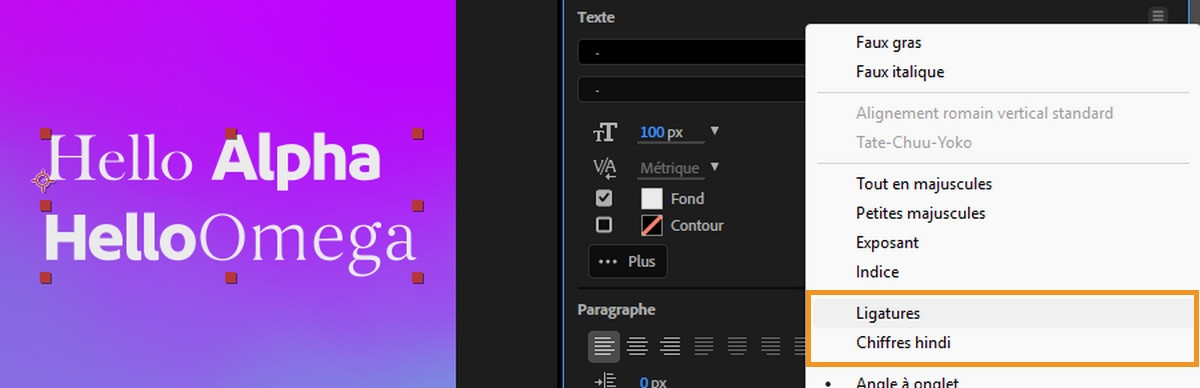Click the kerning V/A icon
This screenshot has width=1200, height=388.
[x=605, y=168]
